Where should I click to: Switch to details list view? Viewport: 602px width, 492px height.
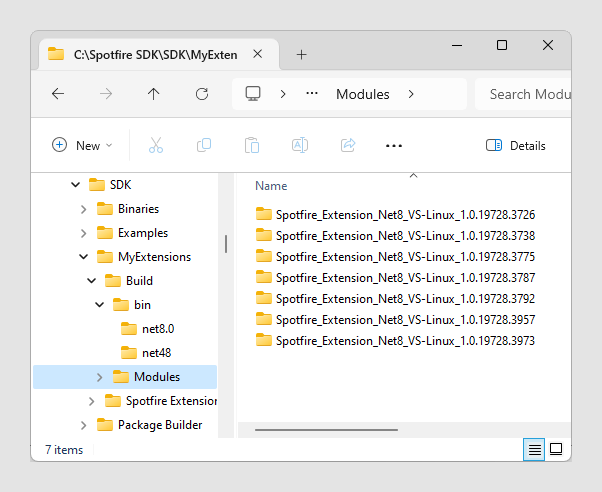(x=535, y=450)
